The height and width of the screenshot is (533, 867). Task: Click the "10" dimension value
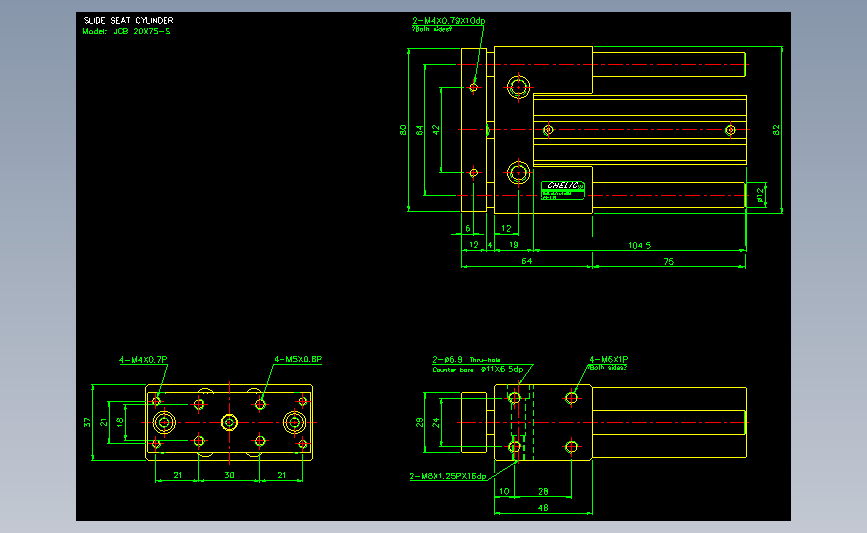tap(504, 491)
